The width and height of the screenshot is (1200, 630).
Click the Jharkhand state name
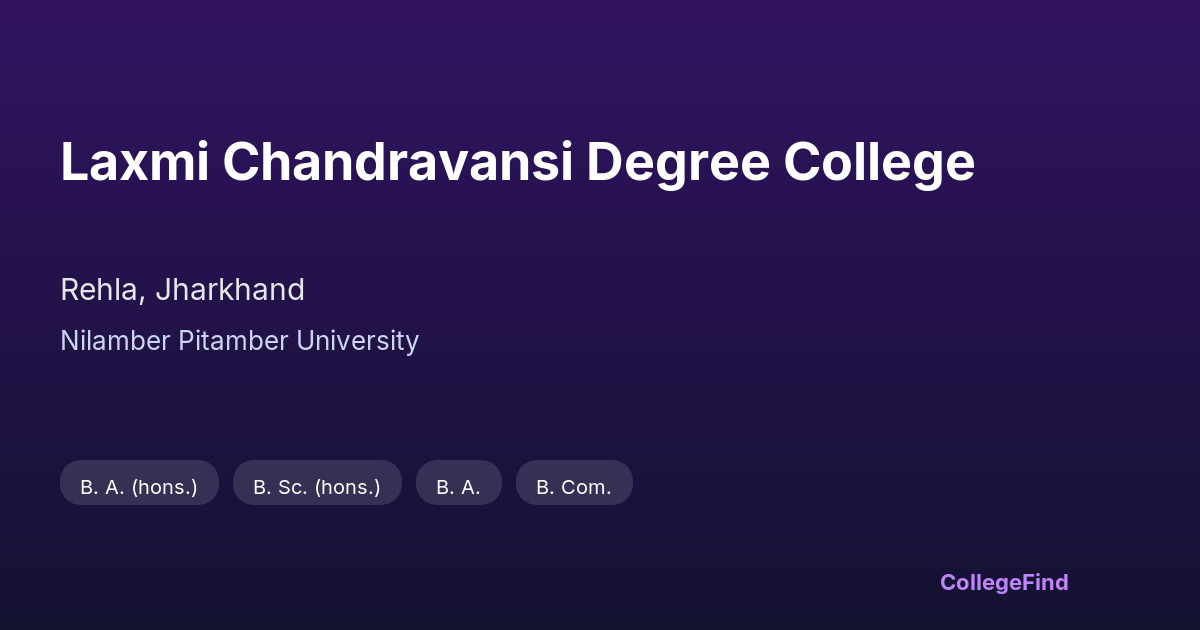tap(229, 290)
